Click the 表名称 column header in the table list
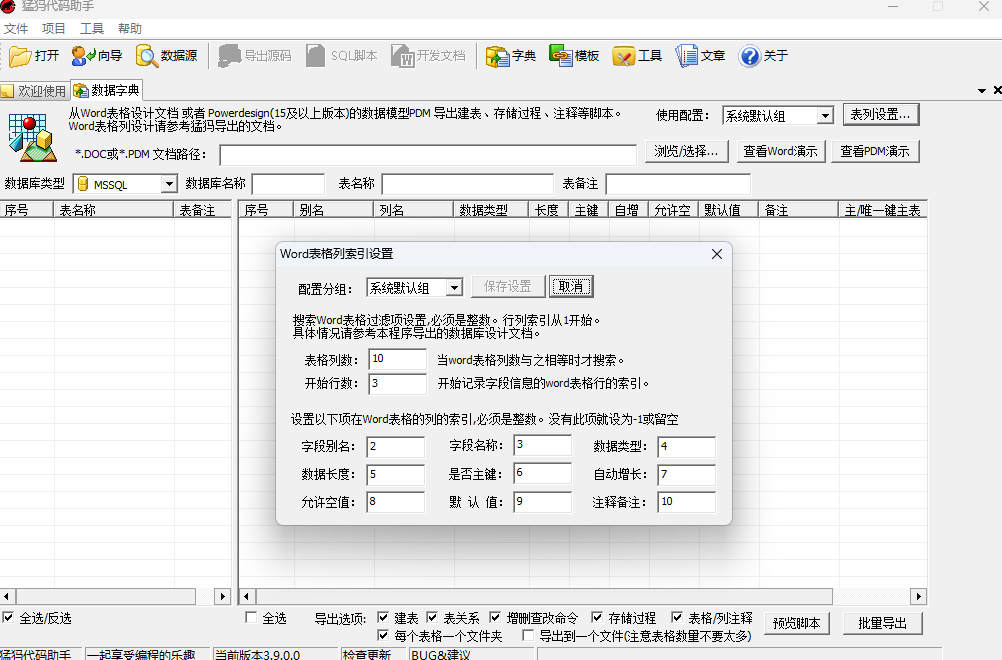The height and width of the screenshot is (660, 1002). coord(114,210)
